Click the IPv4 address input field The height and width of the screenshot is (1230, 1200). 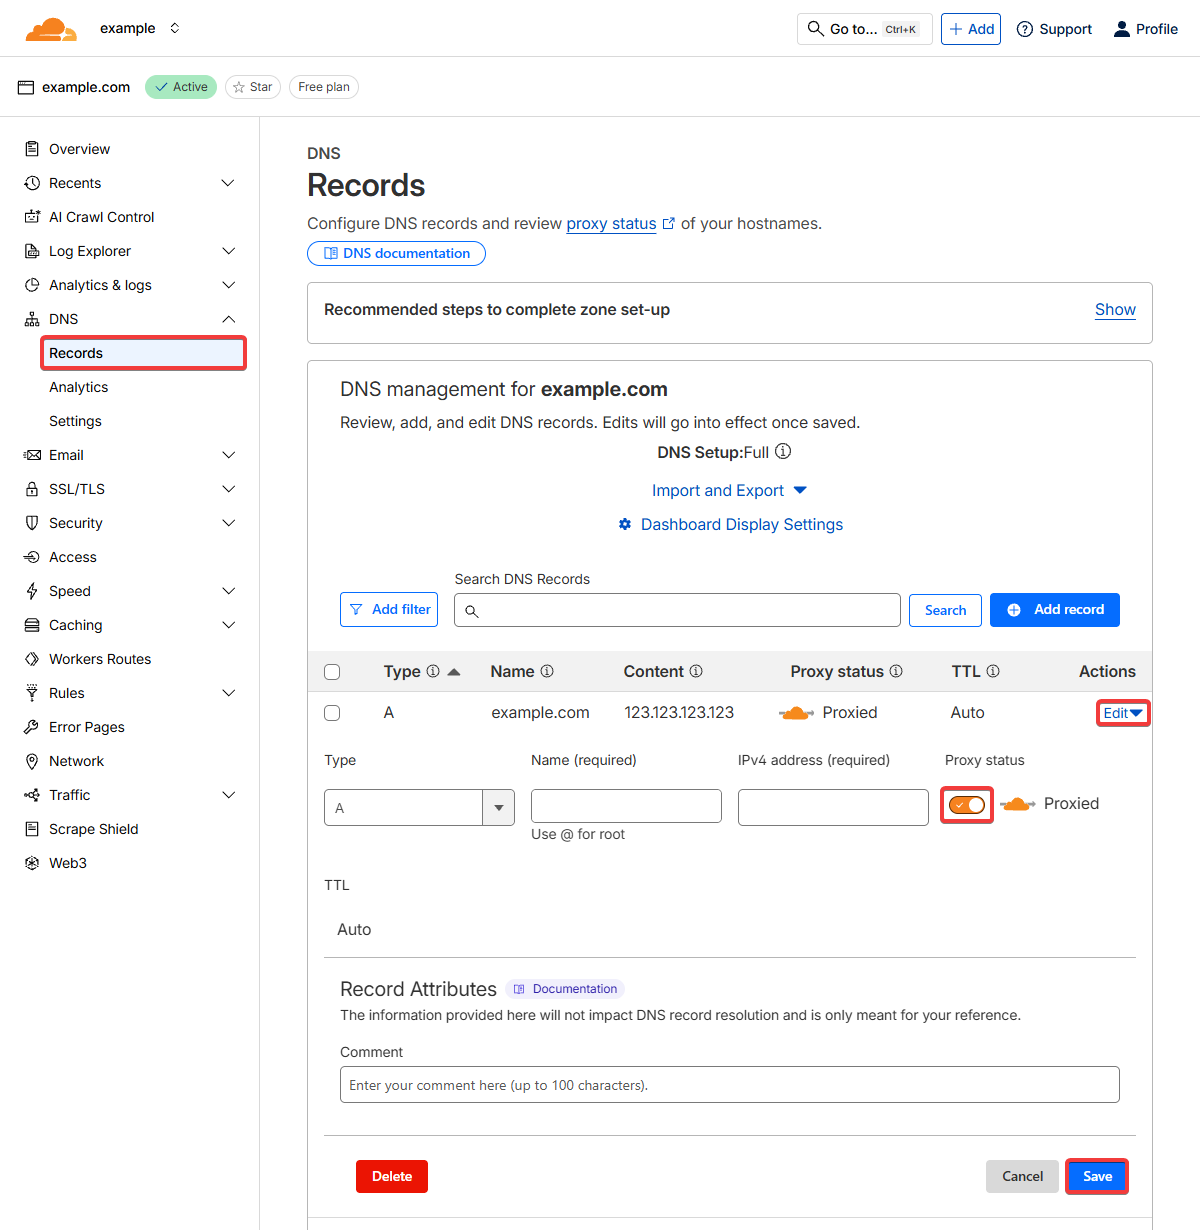(833, 807)
